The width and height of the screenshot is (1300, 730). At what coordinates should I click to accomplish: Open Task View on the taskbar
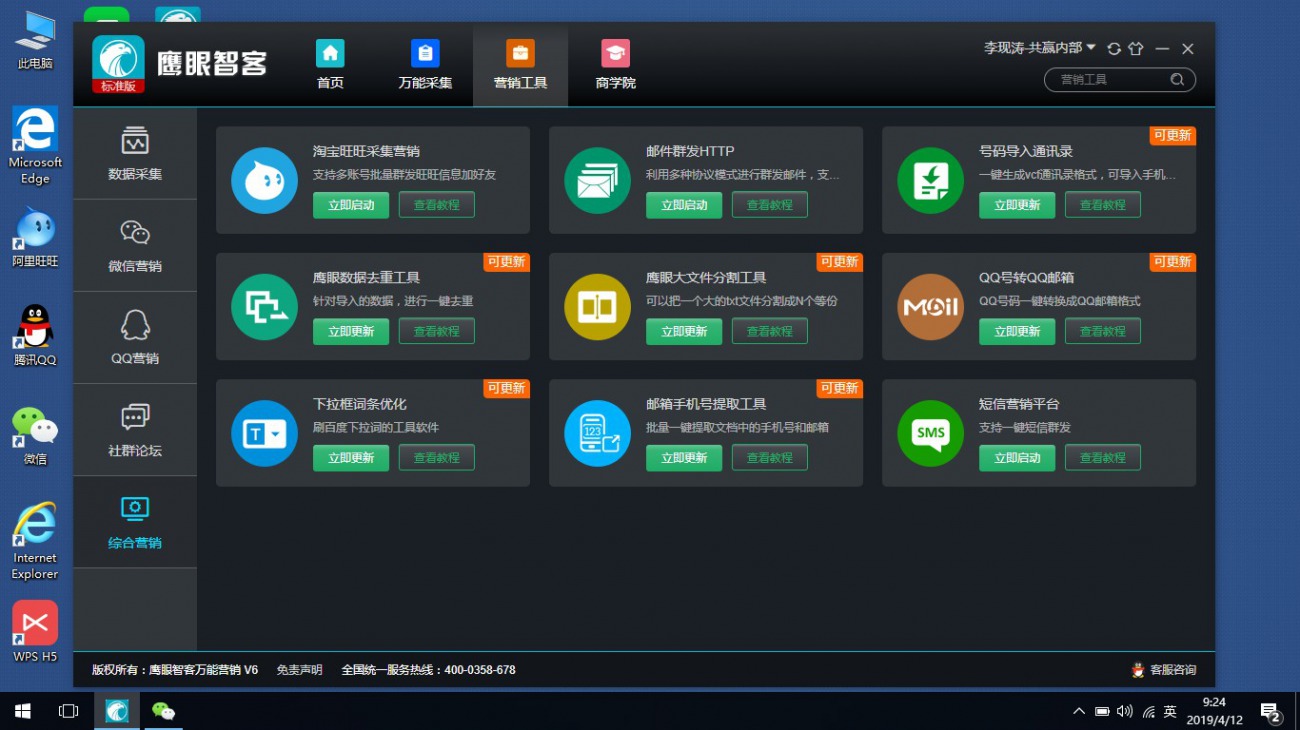point(68,711)
